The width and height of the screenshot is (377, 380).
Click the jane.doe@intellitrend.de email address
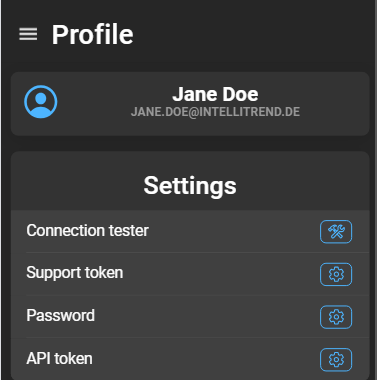click(215, 112)
